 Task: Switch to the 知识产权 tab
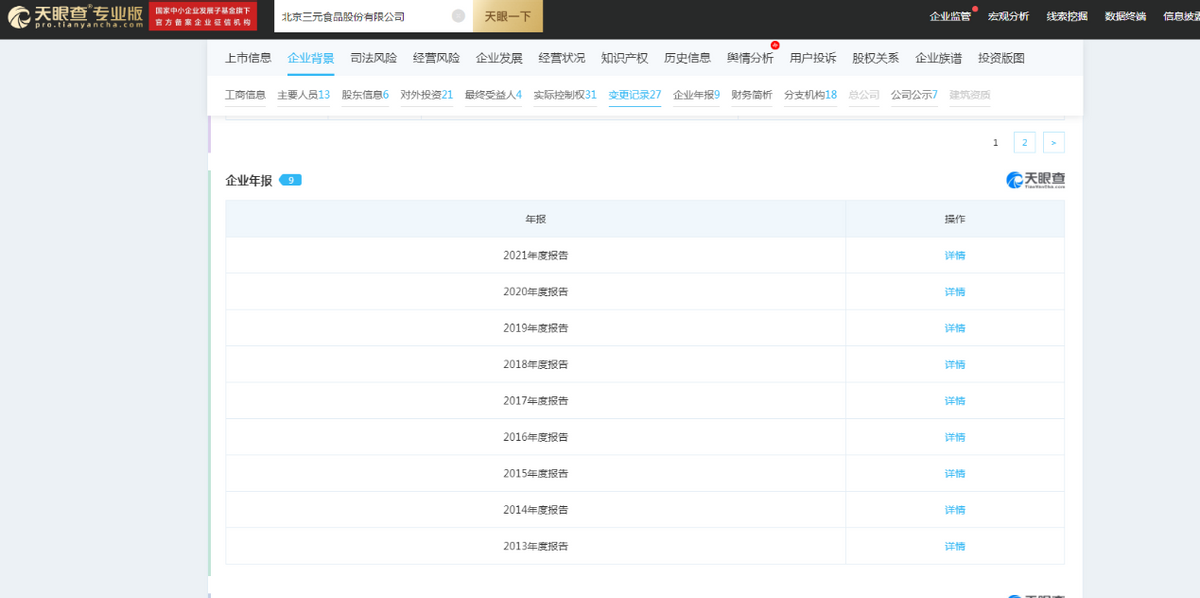[625, 58]
